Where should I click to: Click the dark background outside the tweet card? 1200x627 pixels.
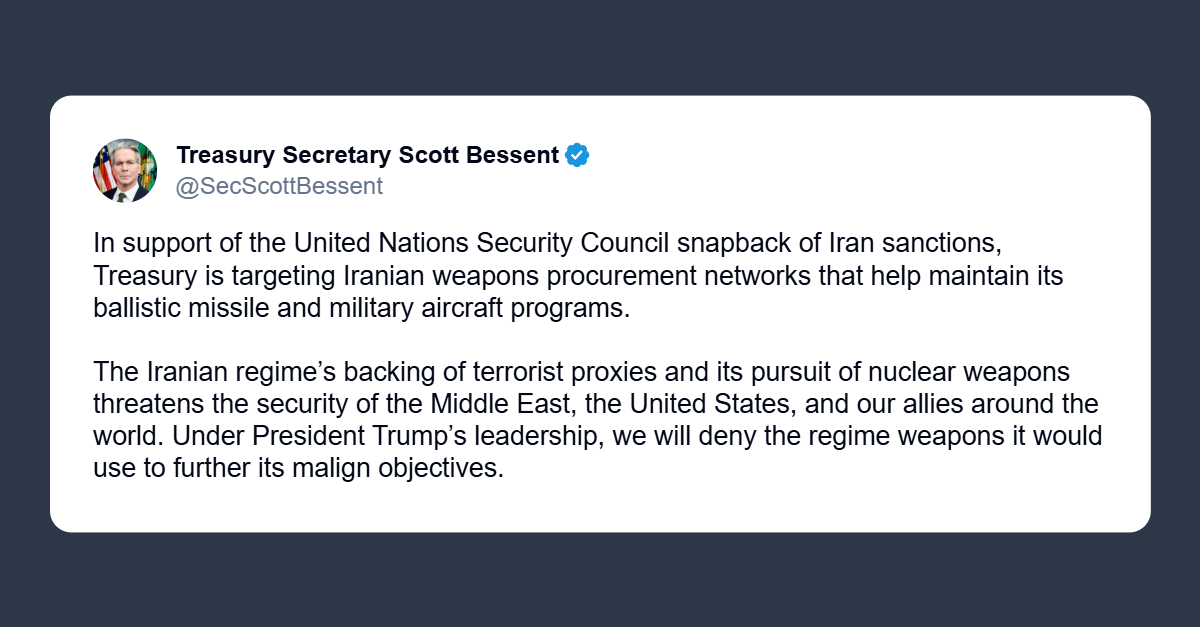point(600,580)
